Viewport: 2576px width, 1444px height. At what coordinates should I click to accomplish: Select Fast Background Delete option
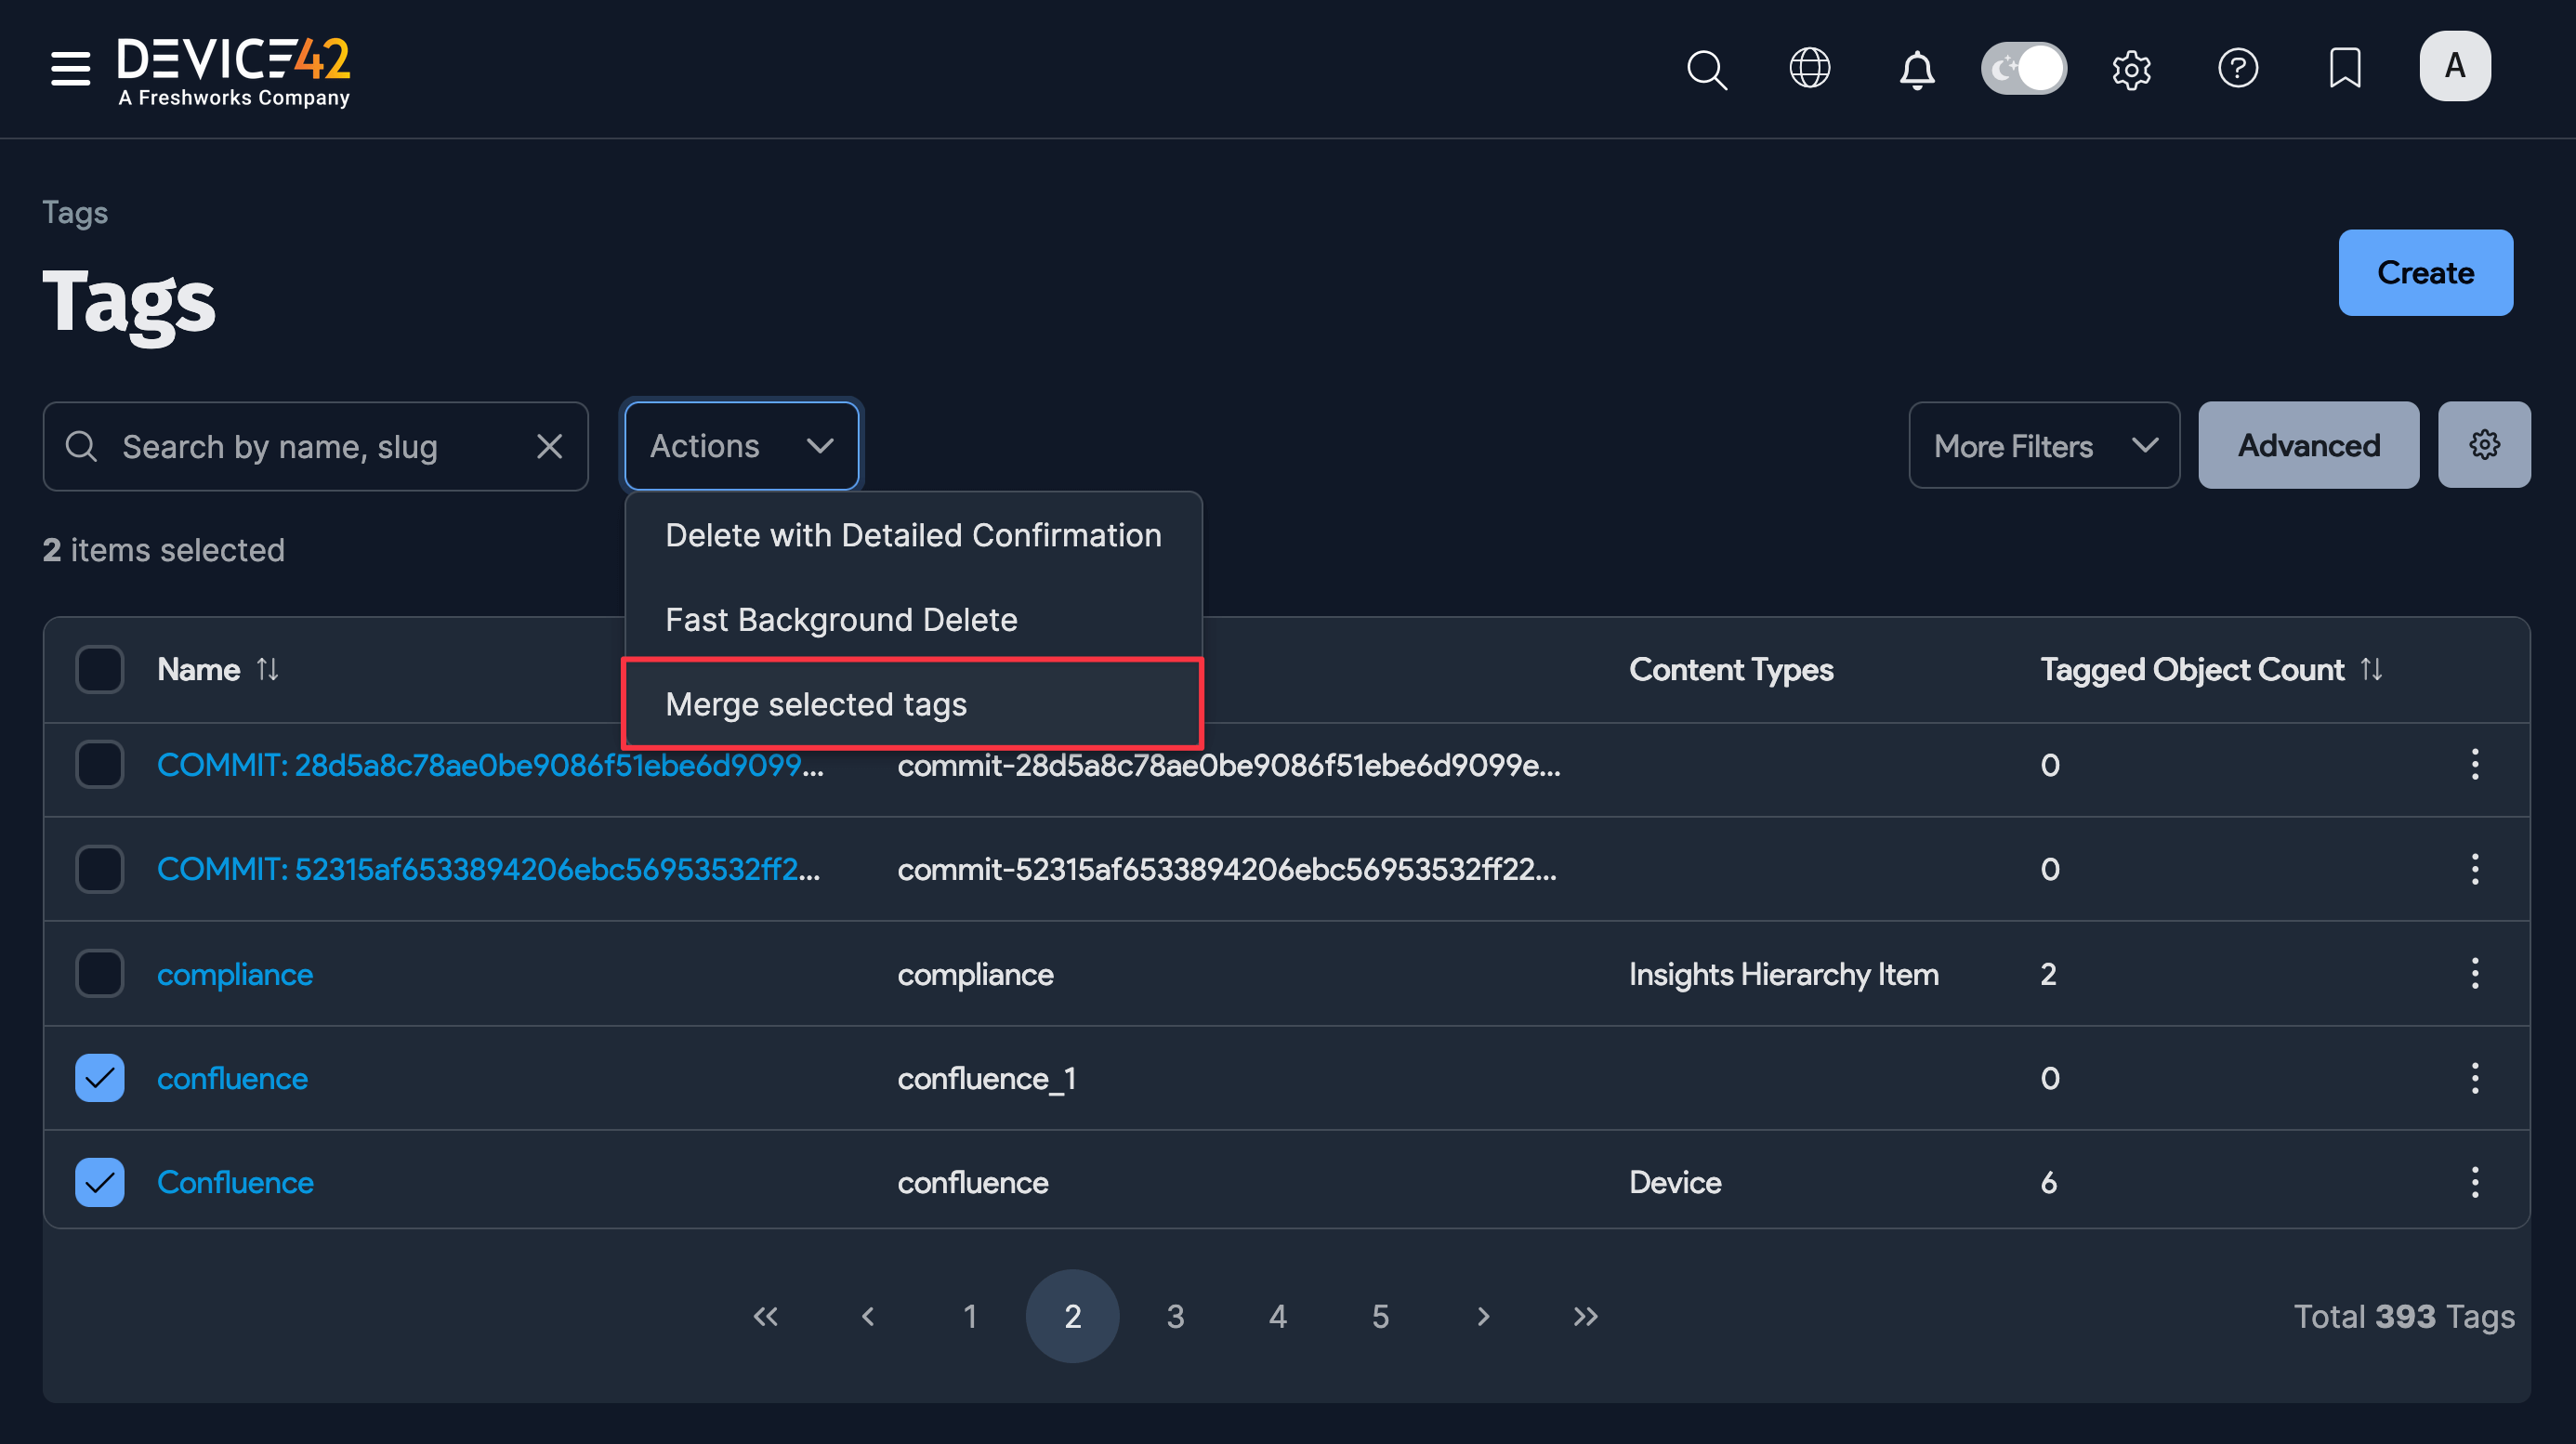pyautogui.click(x=841, y=620)
